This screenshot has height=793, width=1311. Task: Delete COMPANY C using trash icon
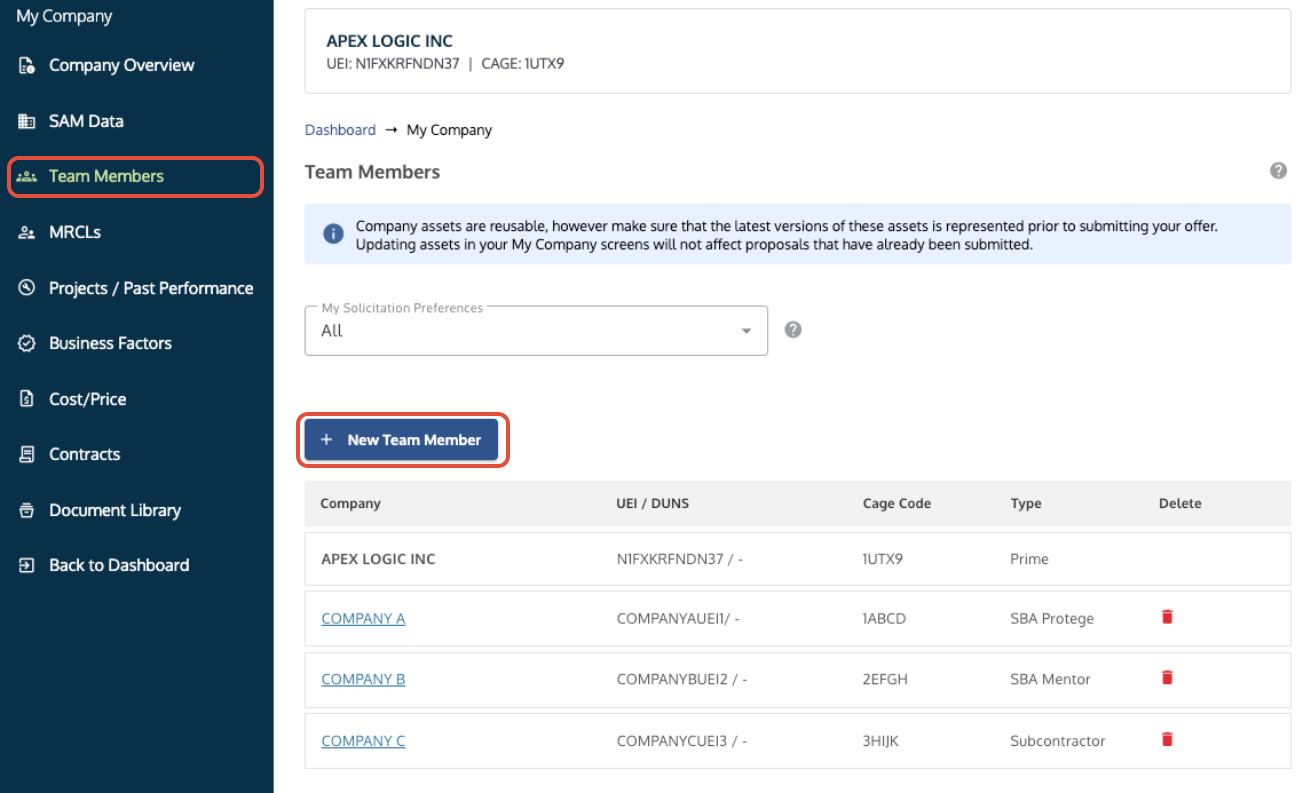(x=1166, y=740)
